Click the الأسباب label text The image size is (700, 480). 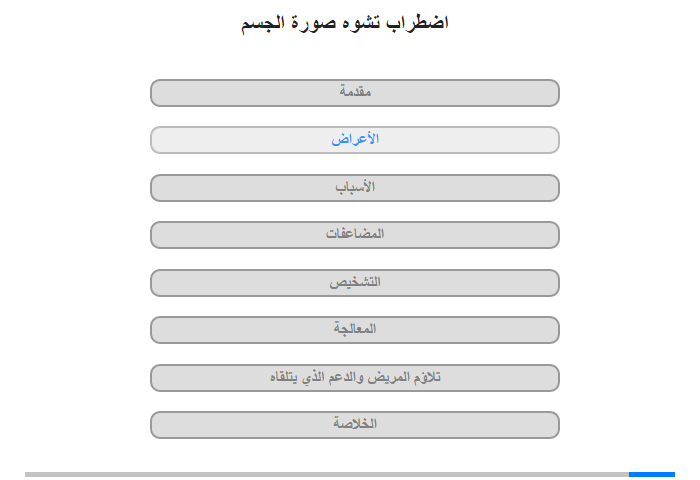(x=355, y=187)
